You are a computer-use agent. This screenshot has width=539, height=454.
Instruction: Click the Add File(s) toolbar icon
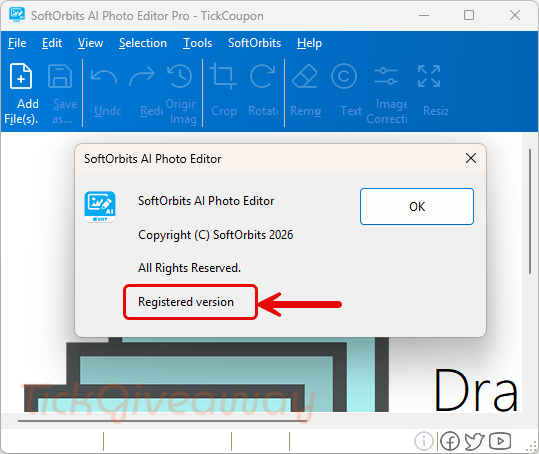(x=21, y=76)
